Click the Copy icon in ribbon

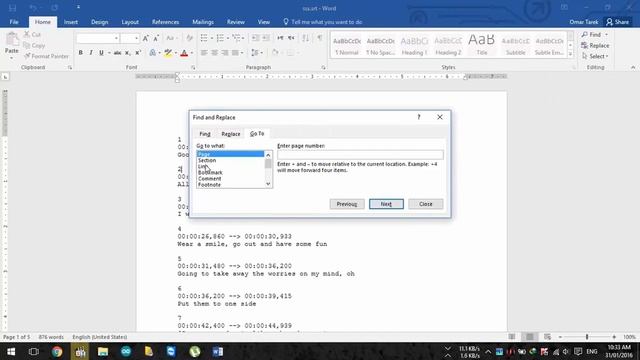pos(27,45)
